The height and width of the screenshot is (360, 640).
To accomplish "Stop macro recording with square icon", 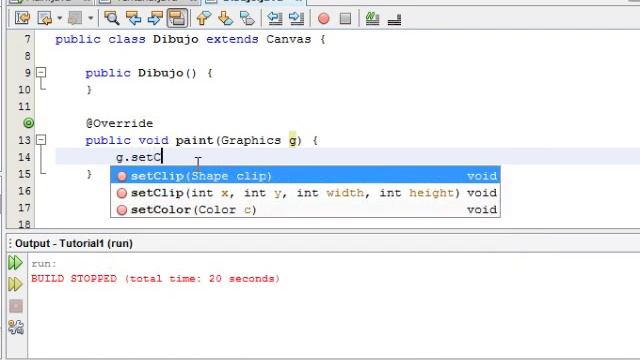I will (345, 18).
